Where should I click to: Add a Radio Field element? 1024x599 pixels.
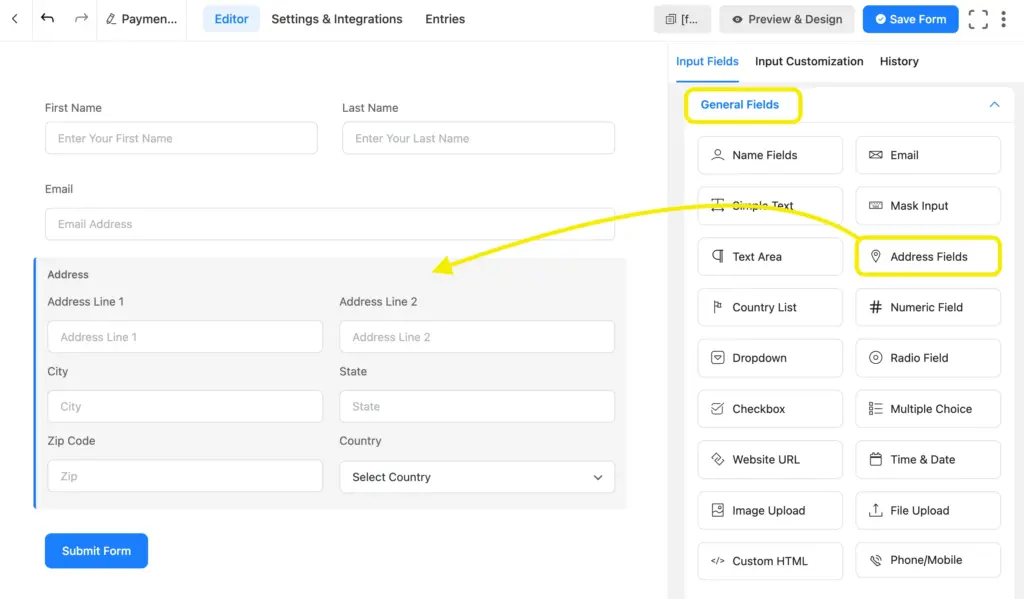[x=927, y=358]
